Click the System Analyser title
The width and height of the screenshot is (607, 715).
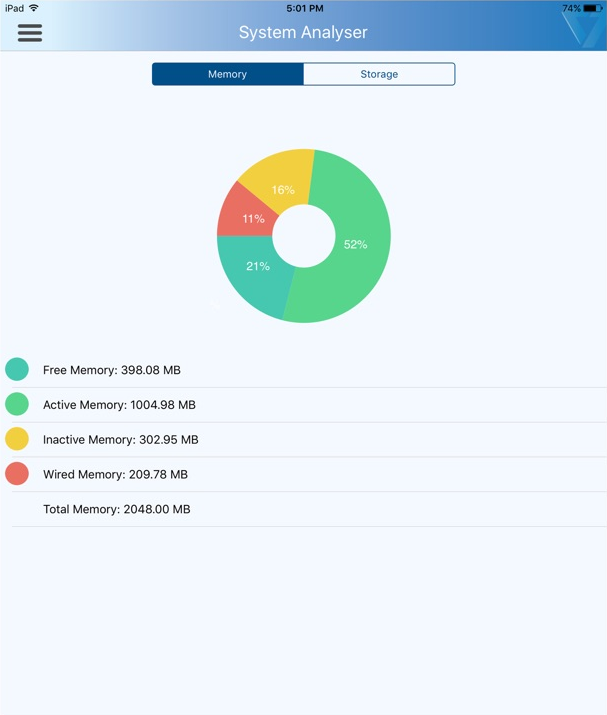pyautogui.click(x=303, y=32)
